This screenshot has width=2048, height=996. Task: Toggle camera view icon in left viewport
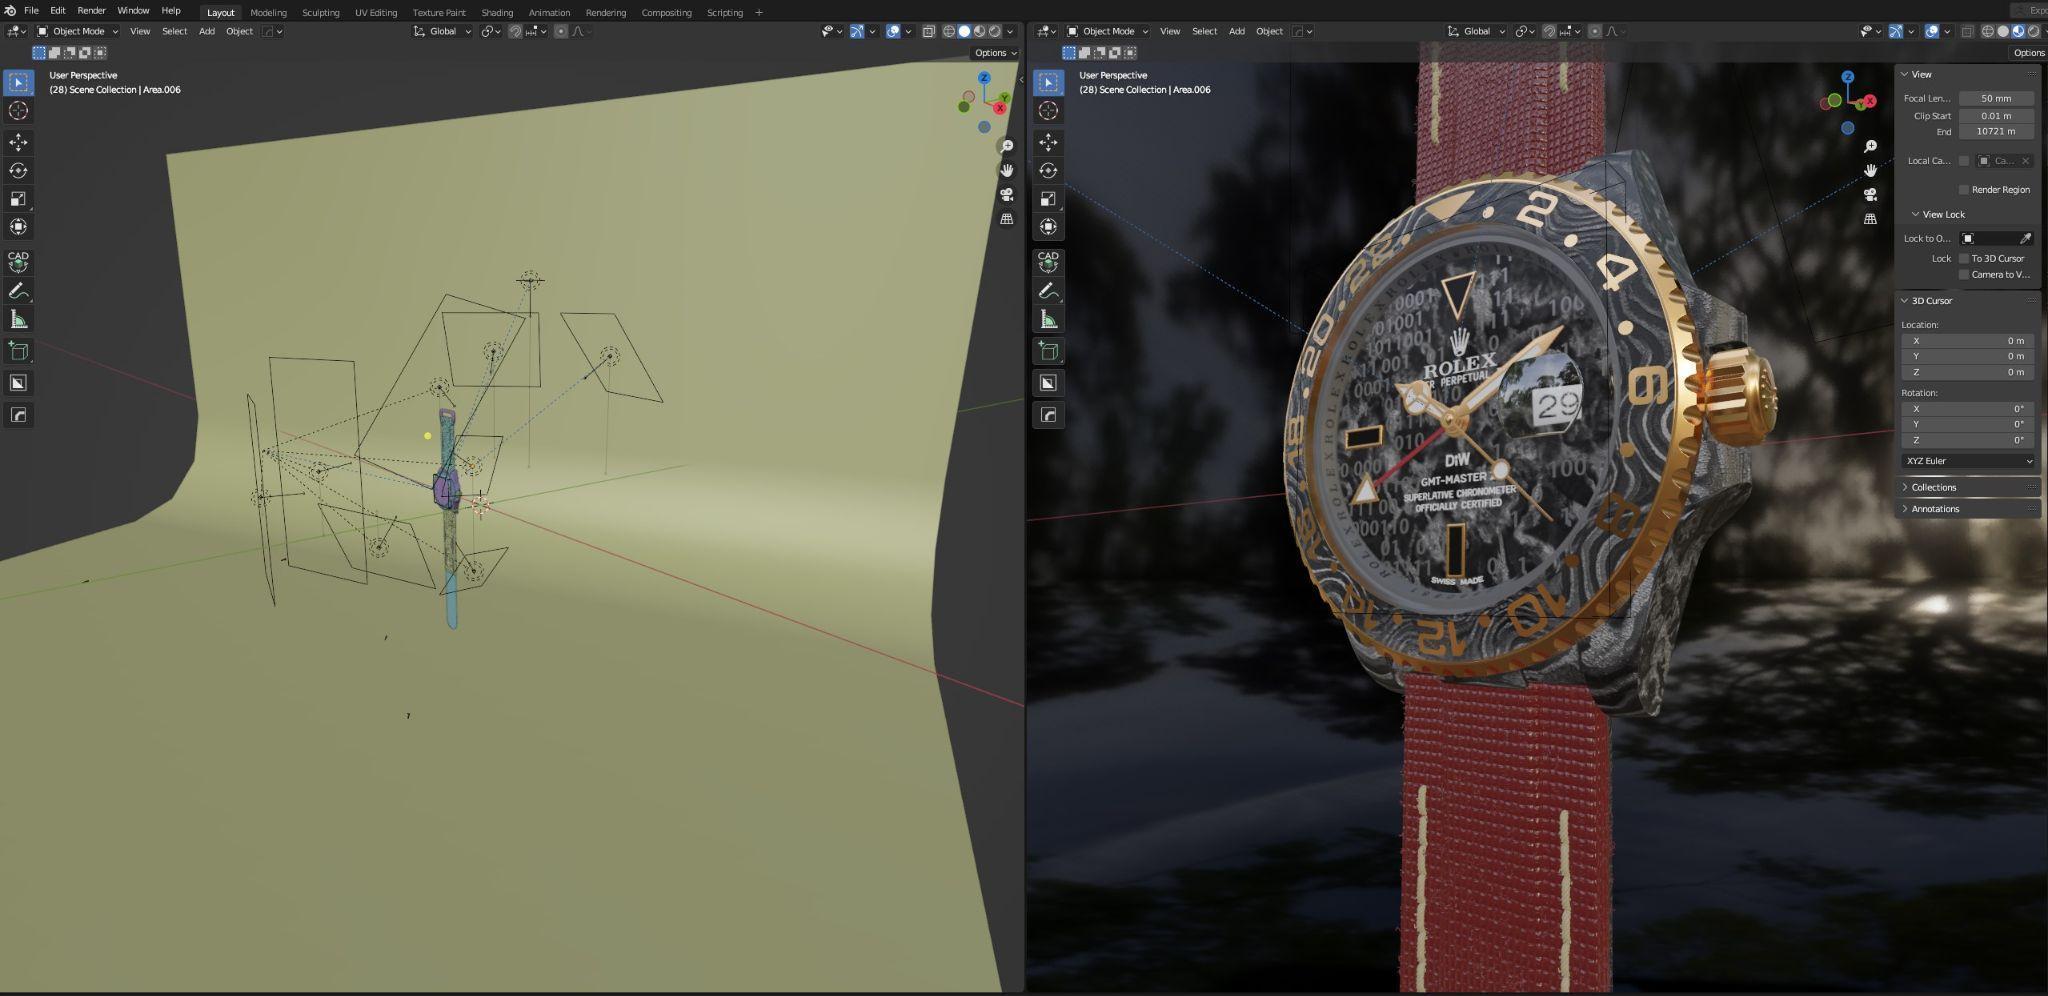1006,194
